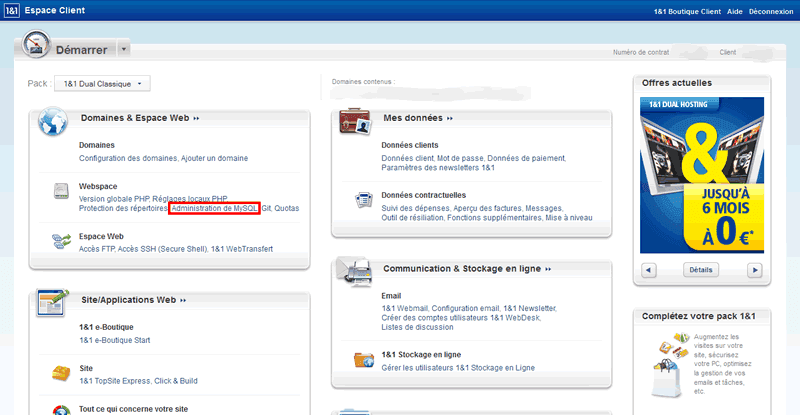Screen dimensions: 800x415
Task: Expand Domaines & Espace Web section arrow
Action: [196, 118]
